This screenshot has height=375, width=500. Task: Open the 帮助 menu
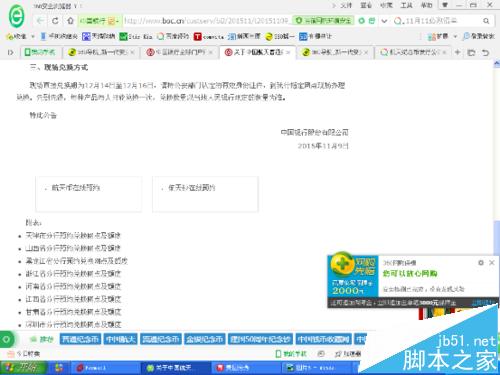426,5
